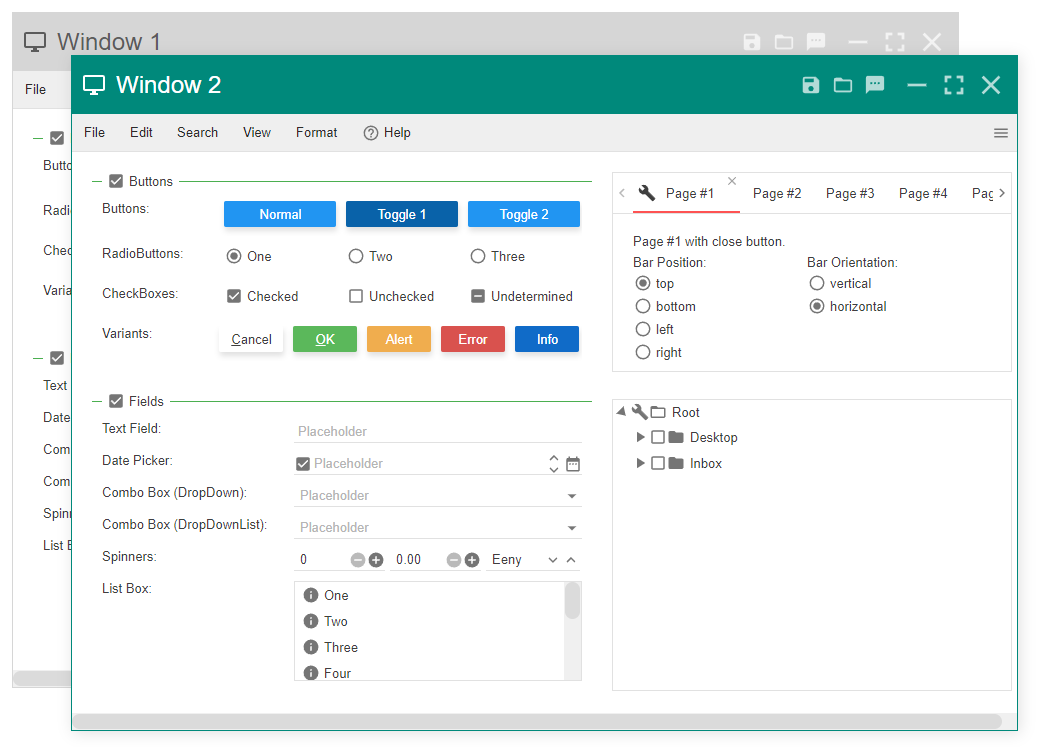
Task: Toggle the Fields group checkbox
Action: tap(116, 401)
